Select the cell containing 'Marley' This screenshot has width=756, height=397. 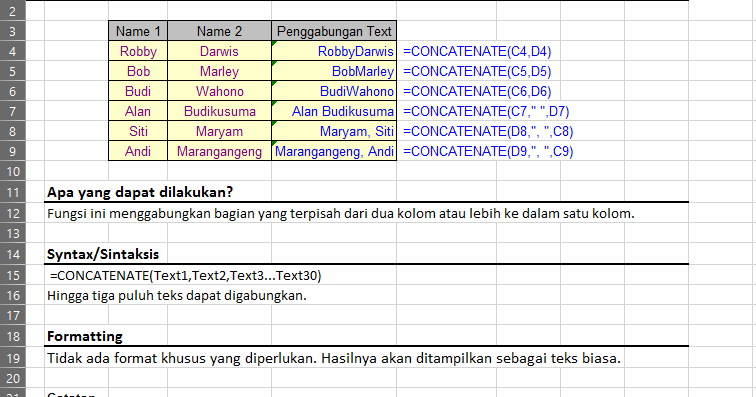click(x=219, y=71)
